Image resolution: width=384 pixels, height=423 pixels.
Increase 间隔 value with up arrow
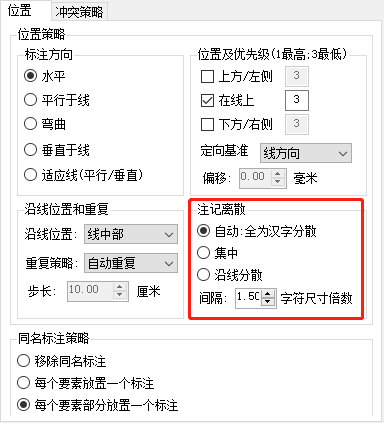pos(267,294)
